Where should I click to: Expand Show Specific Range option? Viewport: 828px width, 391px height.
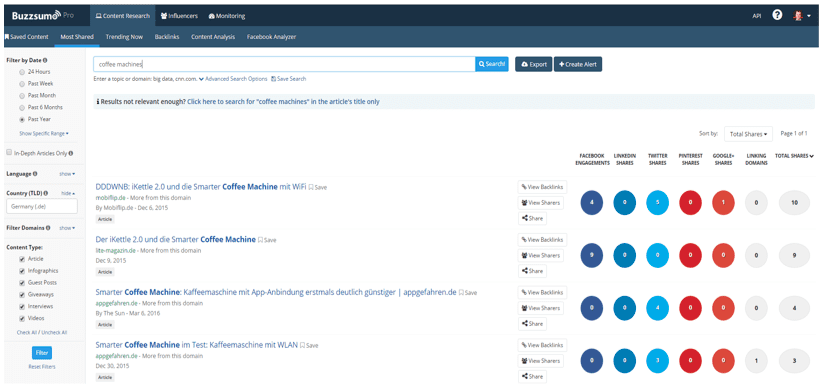coord(44,134)
